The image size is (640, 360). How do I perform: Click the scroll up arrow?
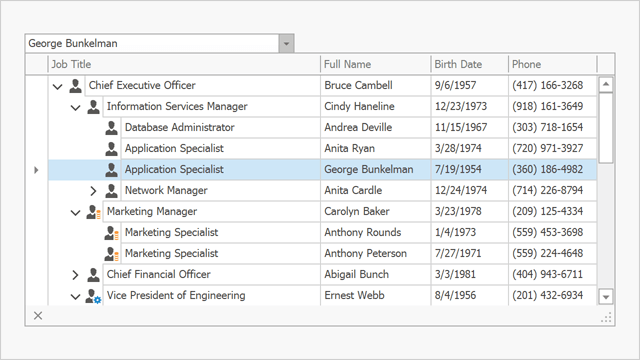click(x=606, y=84)
